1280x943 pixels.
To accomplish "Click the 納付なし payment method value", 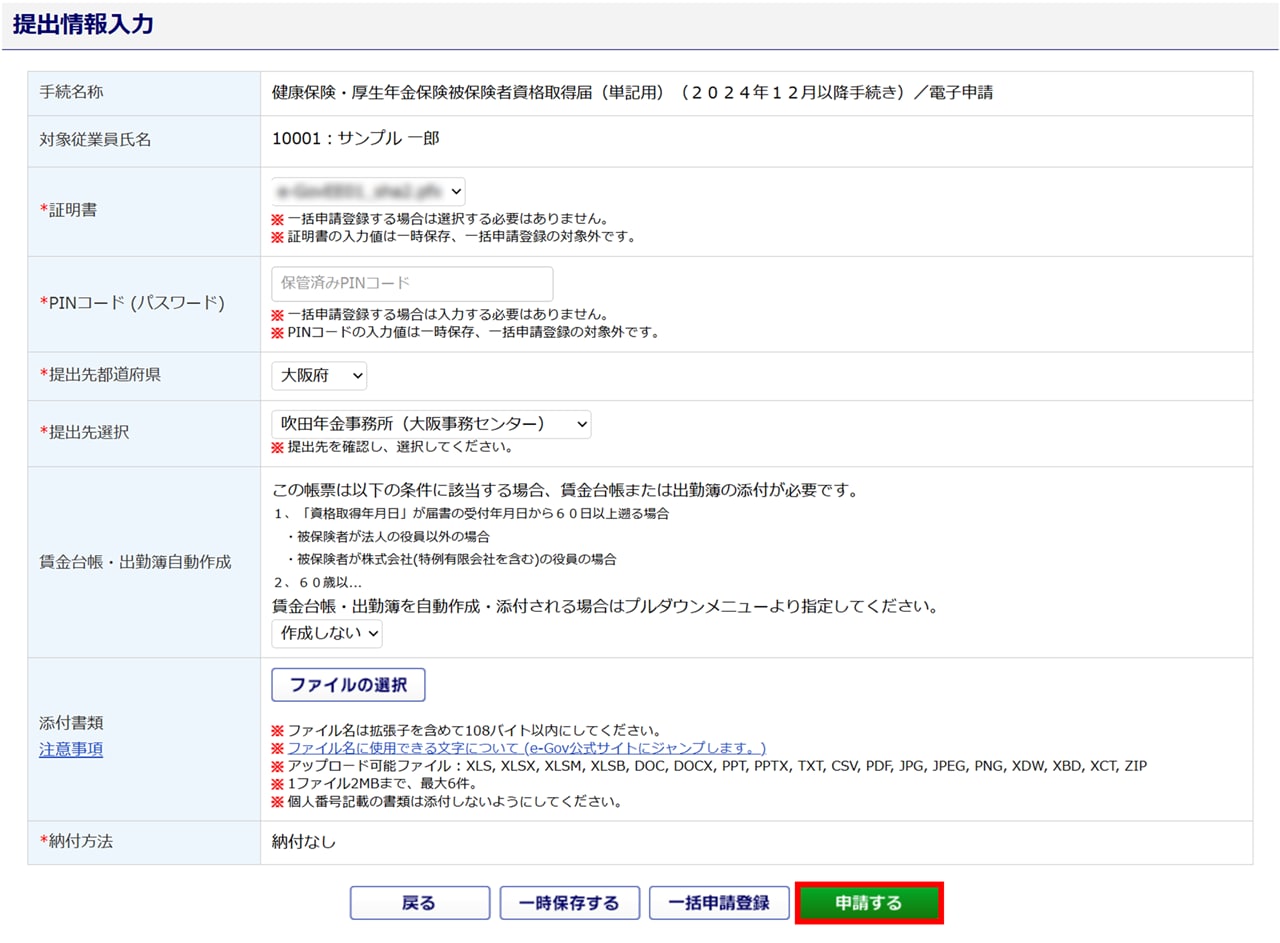I will pos(304,841).
